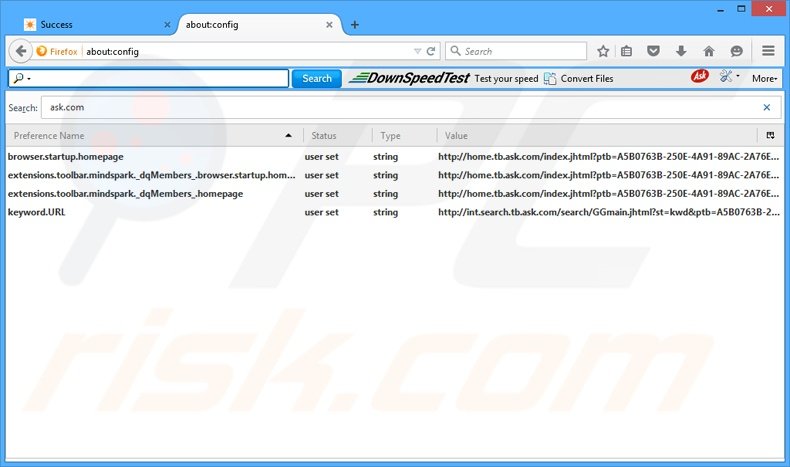Maximize the Firefox window
Image resolution: width=790 pixels, height=467 pixels.
(741, 9)
